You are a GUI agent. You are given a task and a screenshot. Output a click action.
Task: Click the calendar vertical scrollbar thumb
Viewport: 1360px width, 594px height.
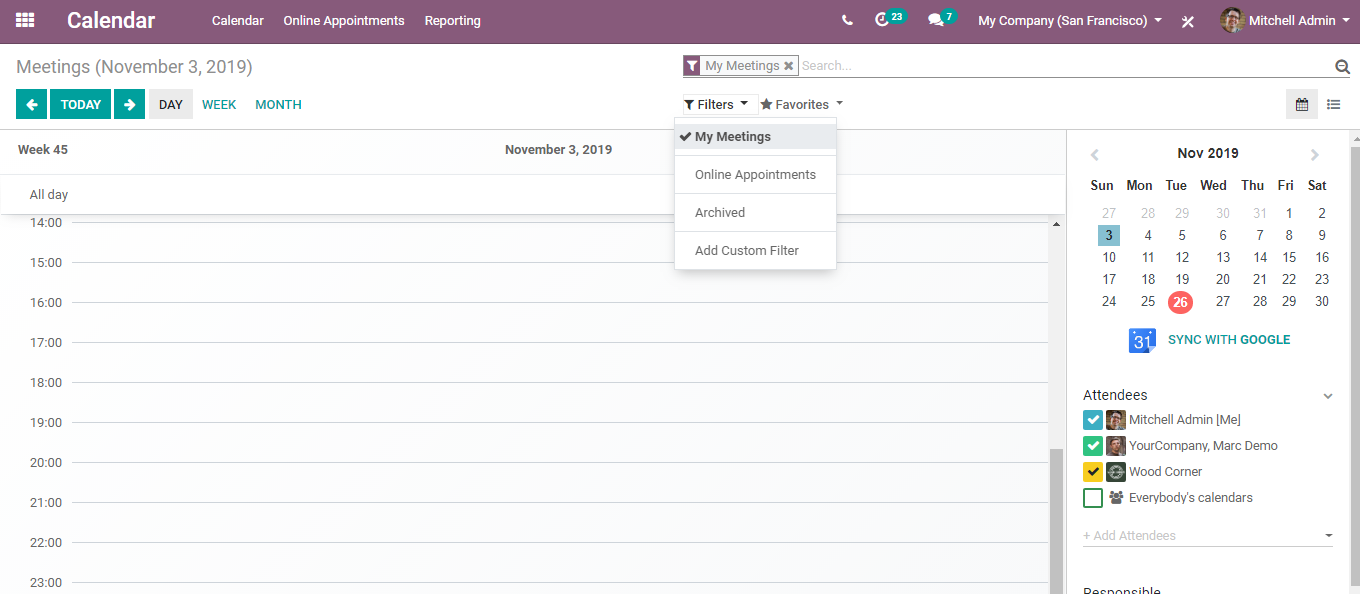click(1056, 520)
